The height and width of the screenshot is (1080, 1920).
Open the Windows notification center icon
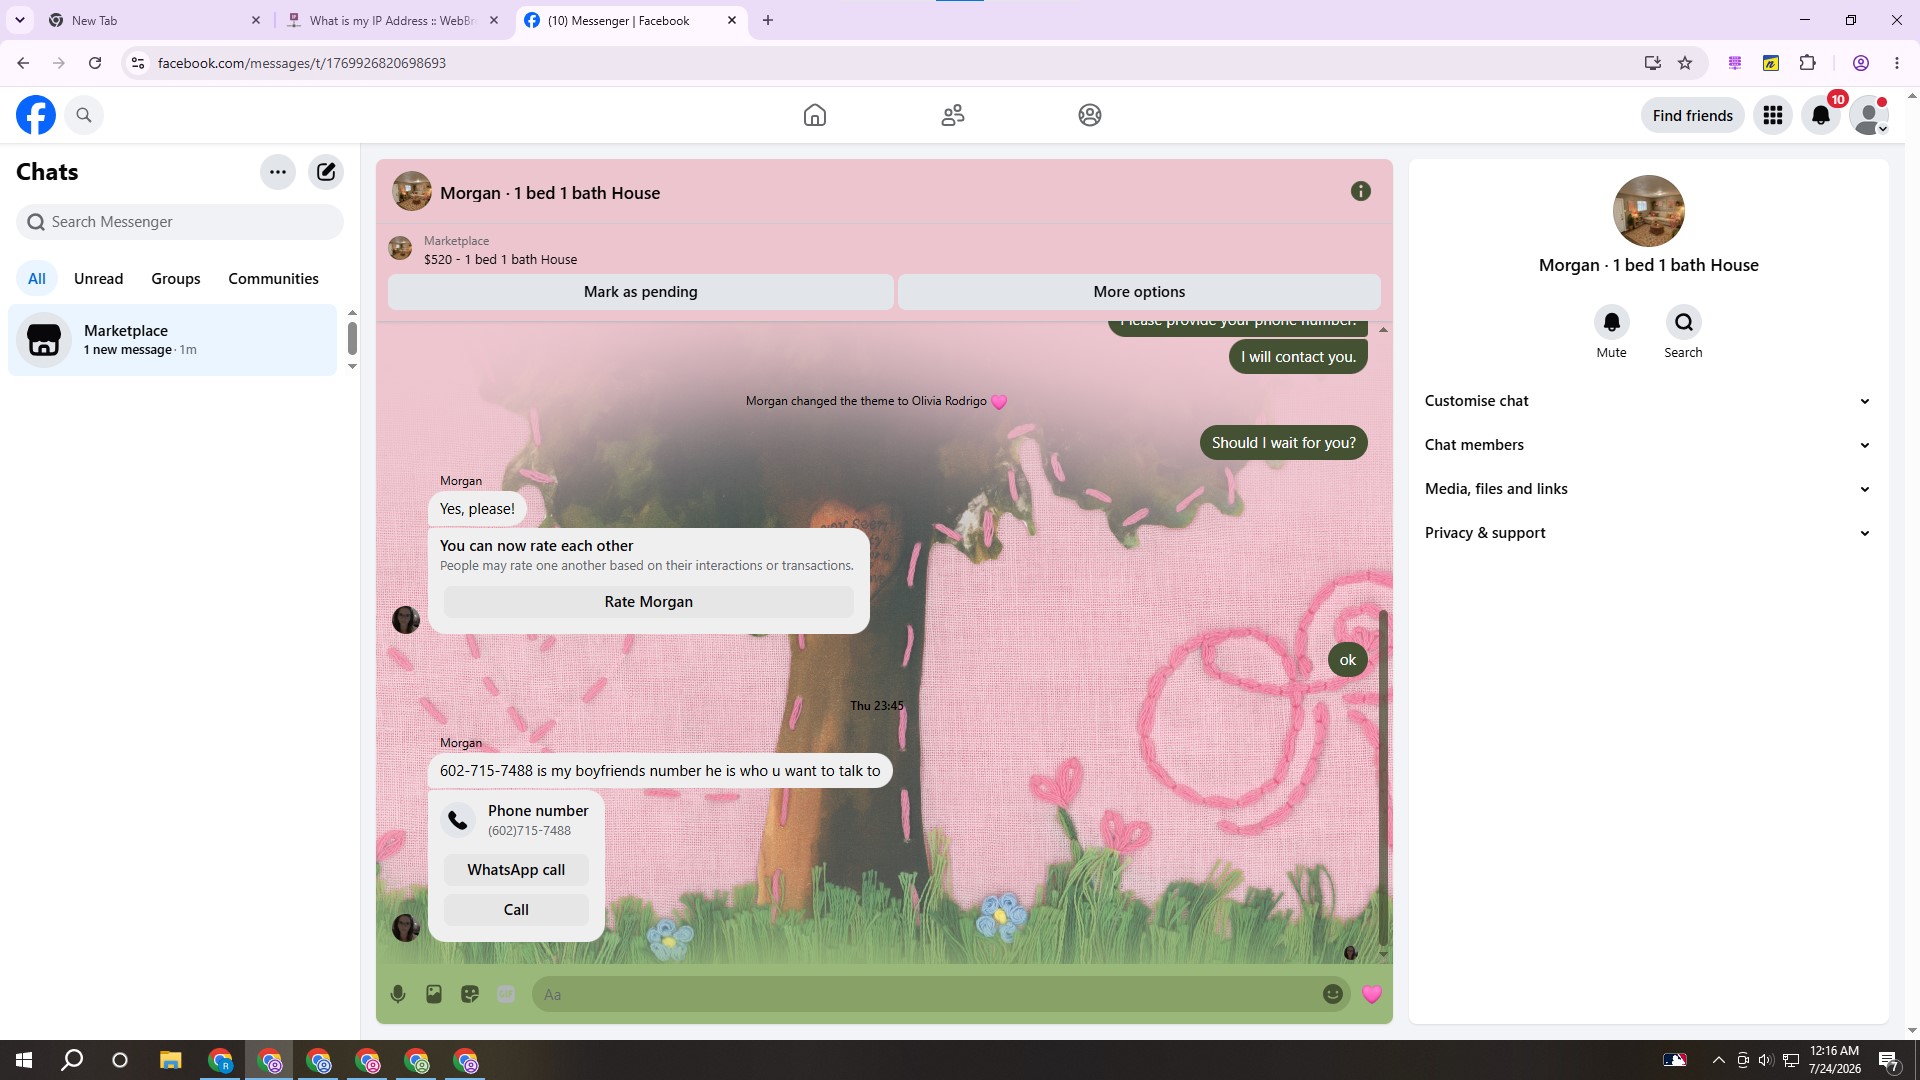pyautogui.click(x=1889, y=1060)
